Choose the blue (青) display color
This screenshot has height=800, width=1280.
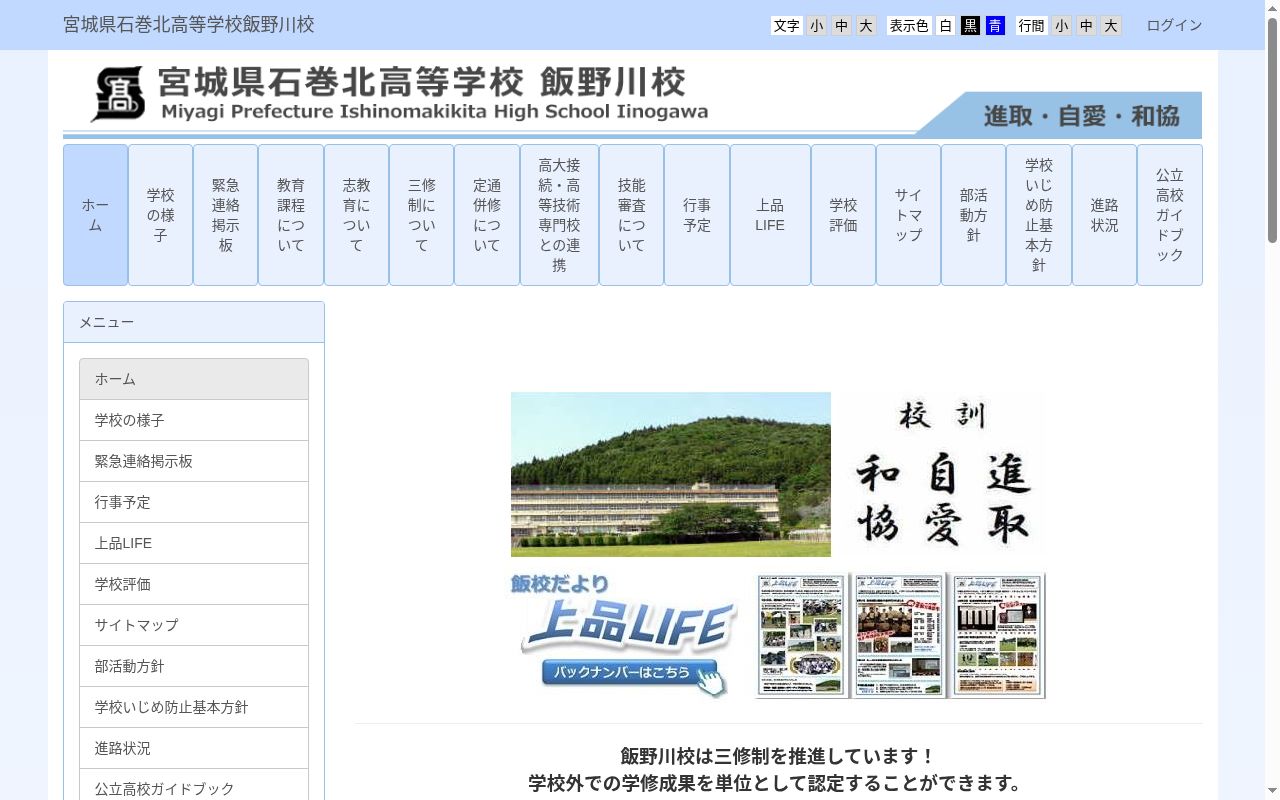995,26
